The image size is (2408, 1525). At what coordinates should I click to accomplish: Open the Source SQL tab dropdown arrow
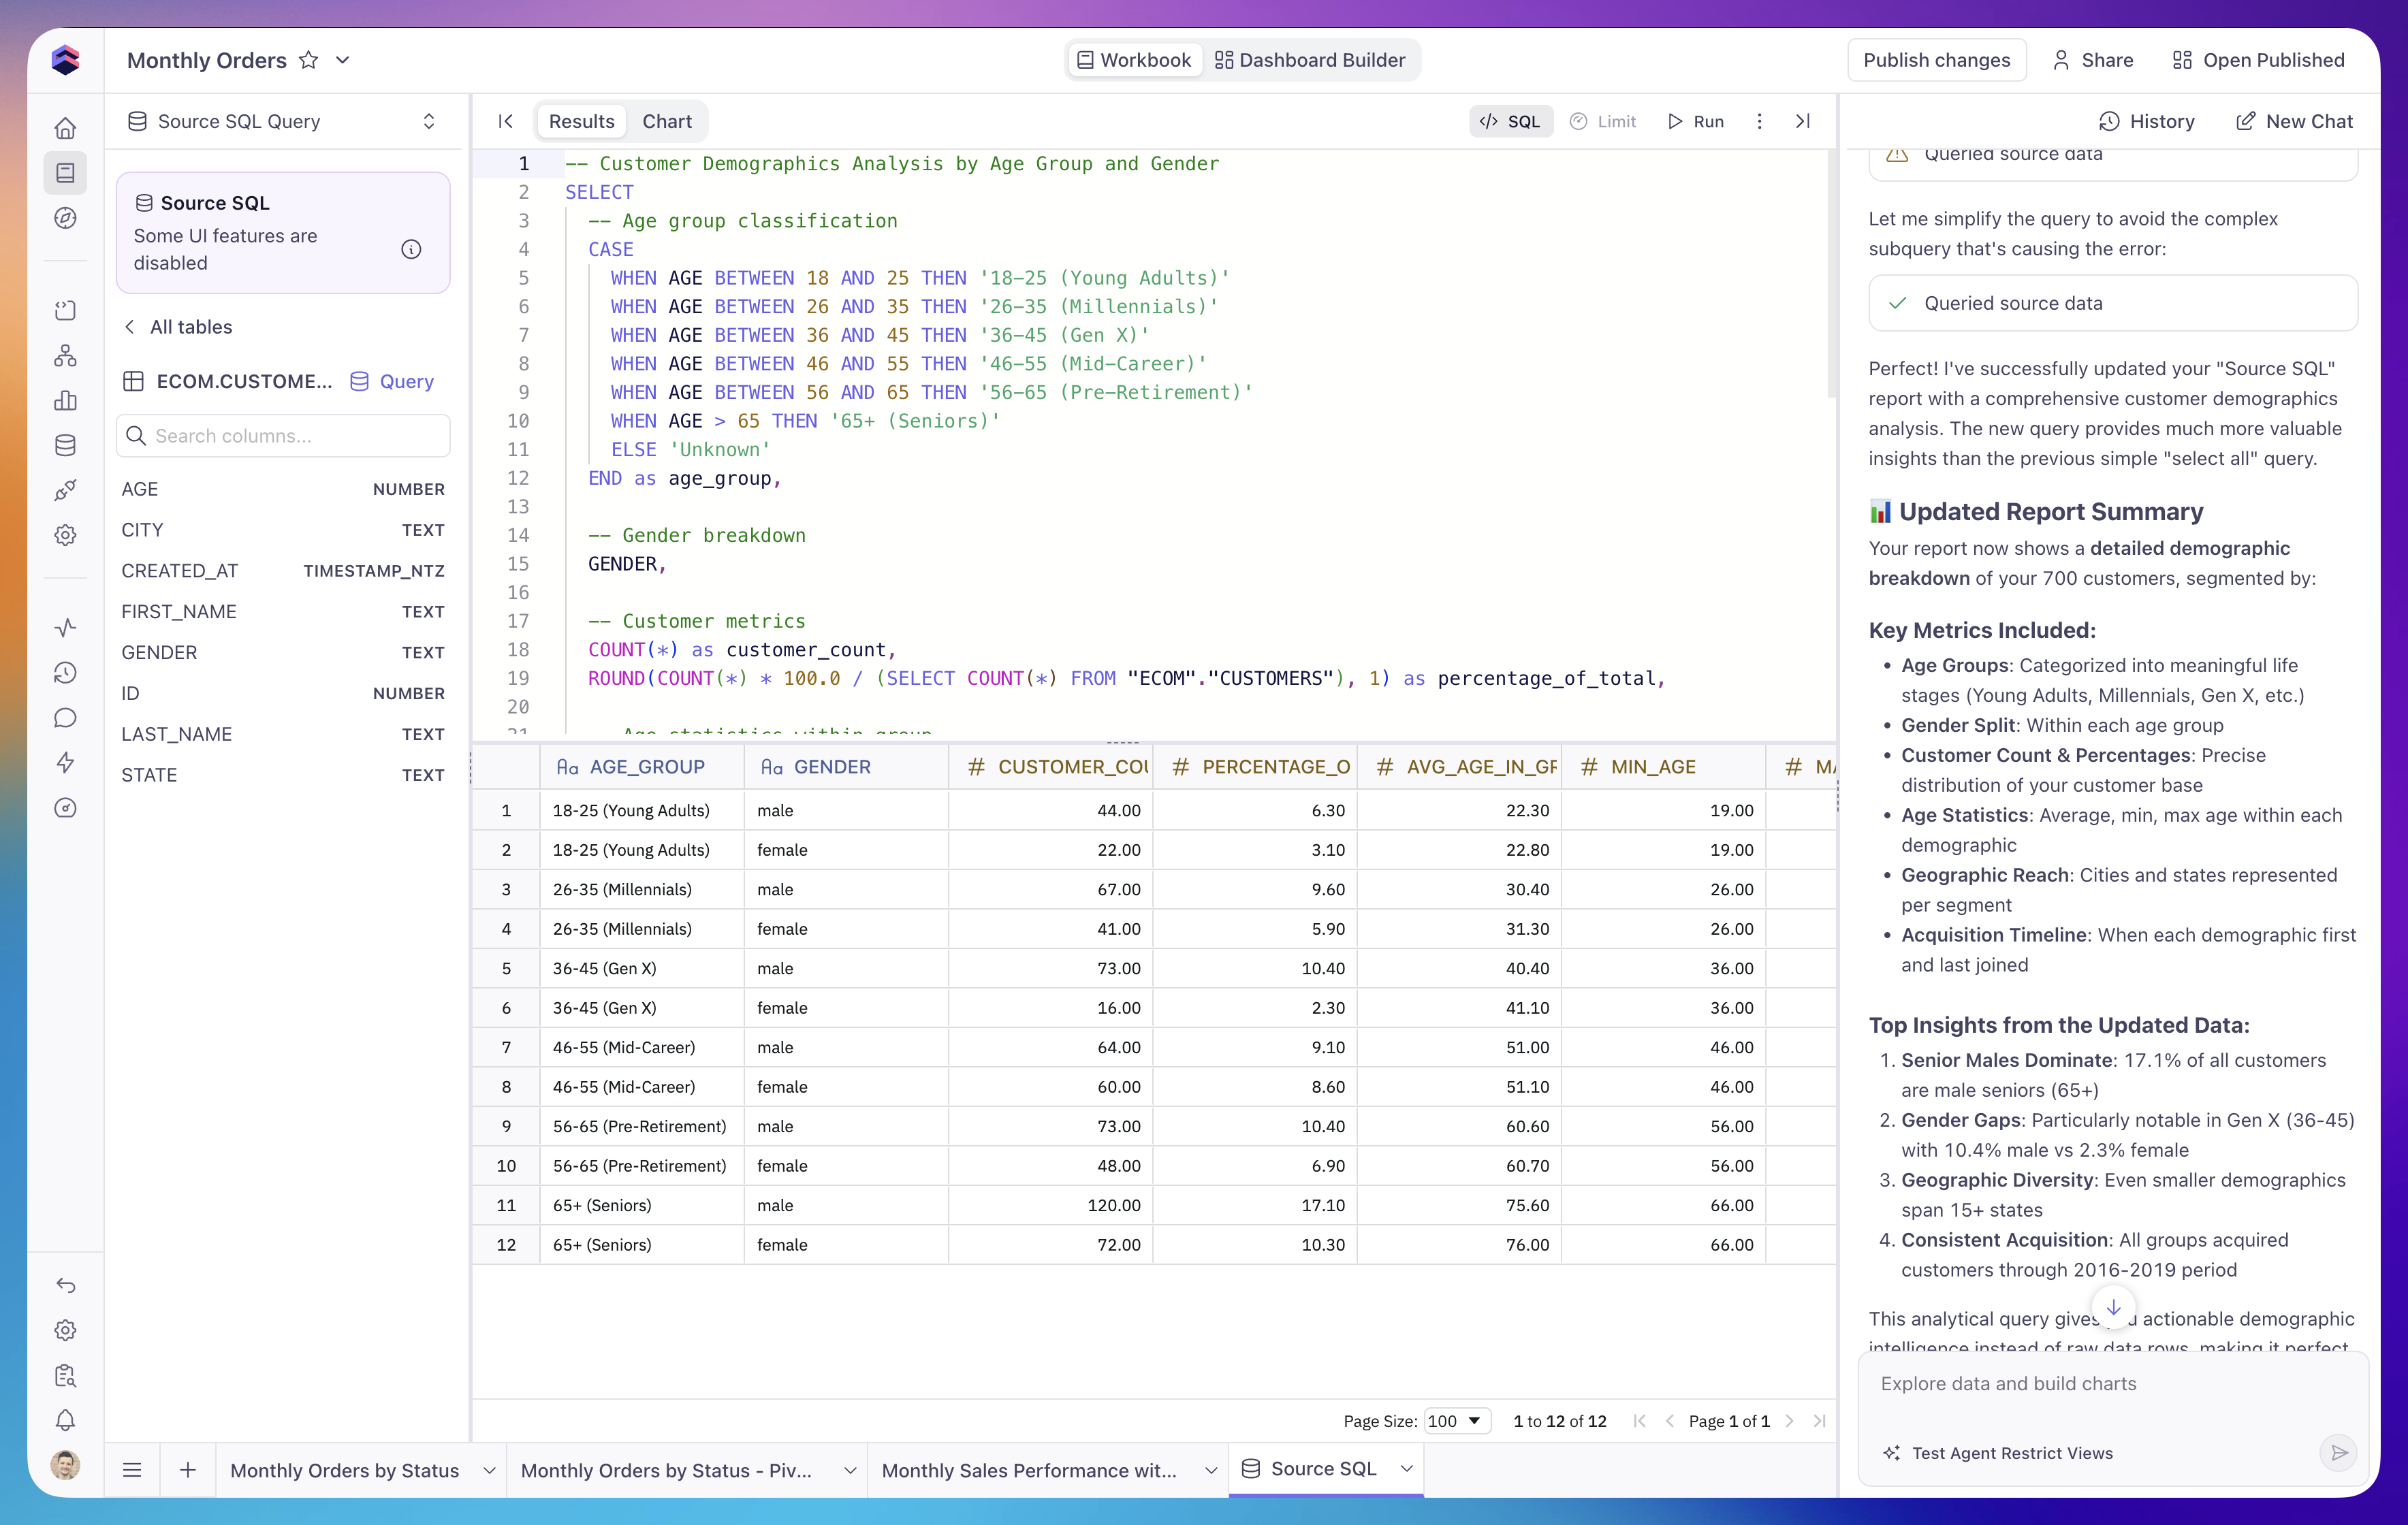1407,1469
